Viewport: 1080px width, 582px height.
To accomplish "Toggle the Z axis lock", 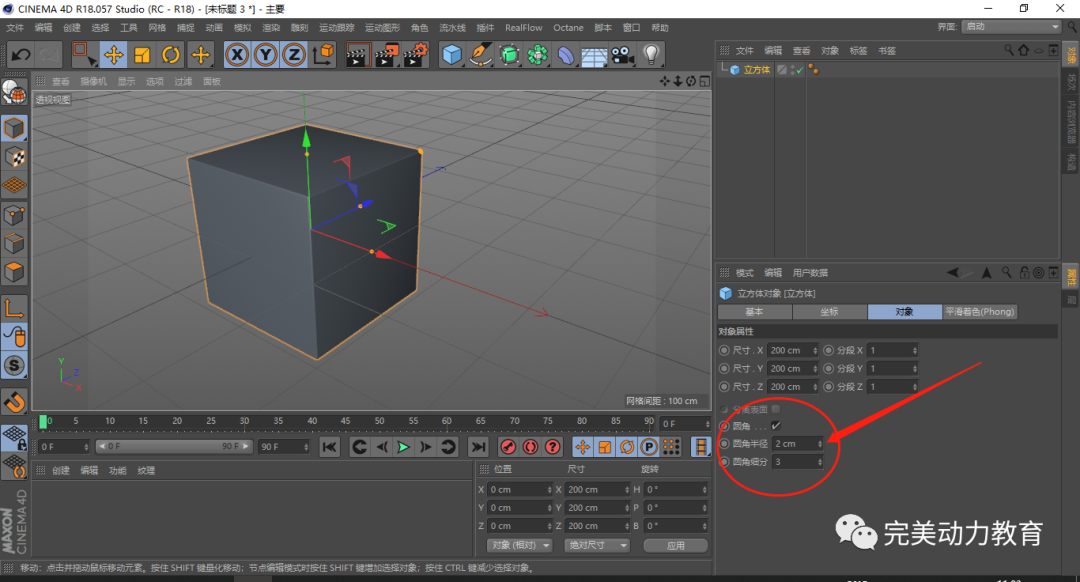I will pyautogui.click(x=293, y=55).
